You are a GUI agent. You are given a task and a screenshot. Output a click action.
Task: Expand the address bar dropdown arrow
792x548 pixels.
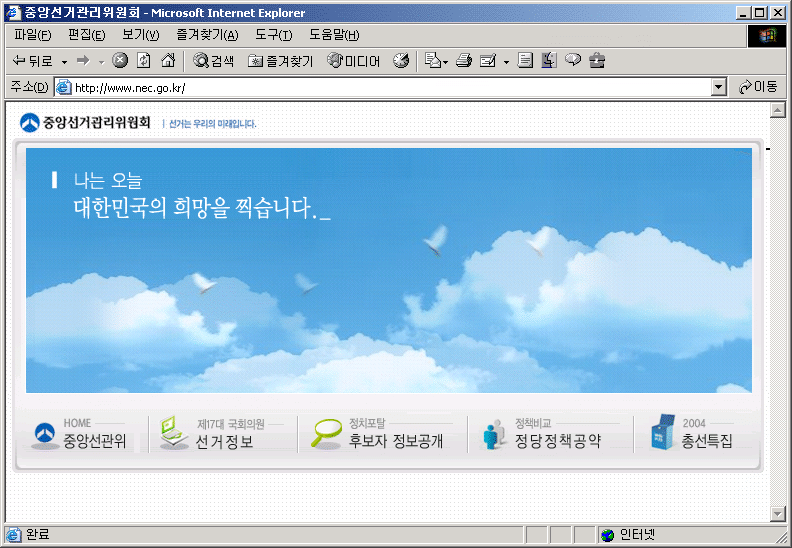(x=718, y=87)
